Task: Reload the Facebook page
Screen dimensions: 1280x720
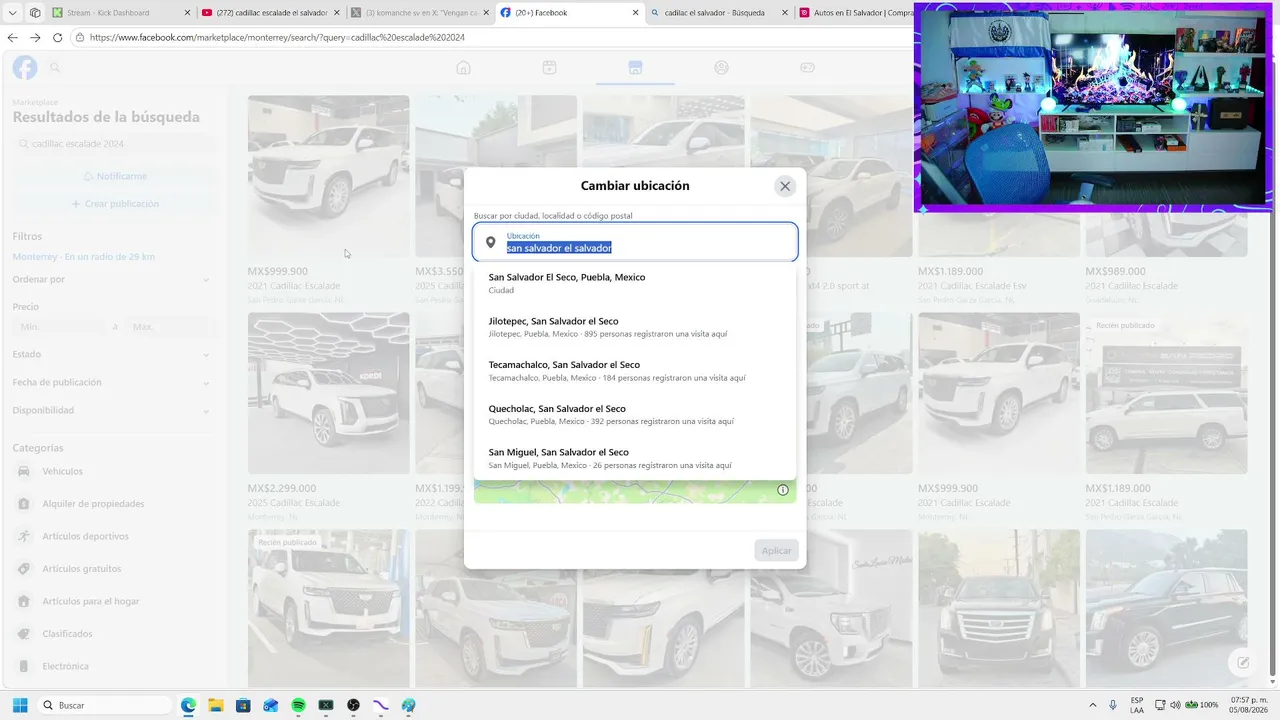Action: pyautogui.click(x=57, y=38)
